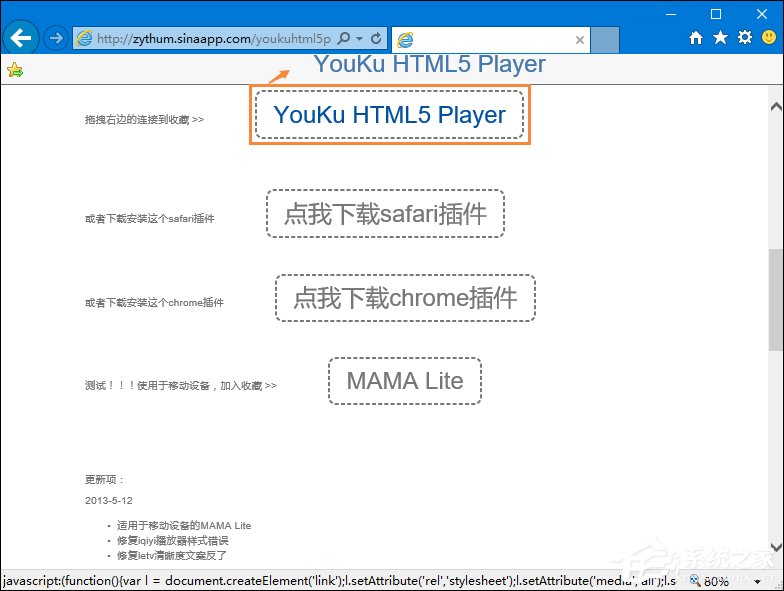
Task: Click the text 拖拽右边的连接到收藏 >>
Action: [144, 120]
